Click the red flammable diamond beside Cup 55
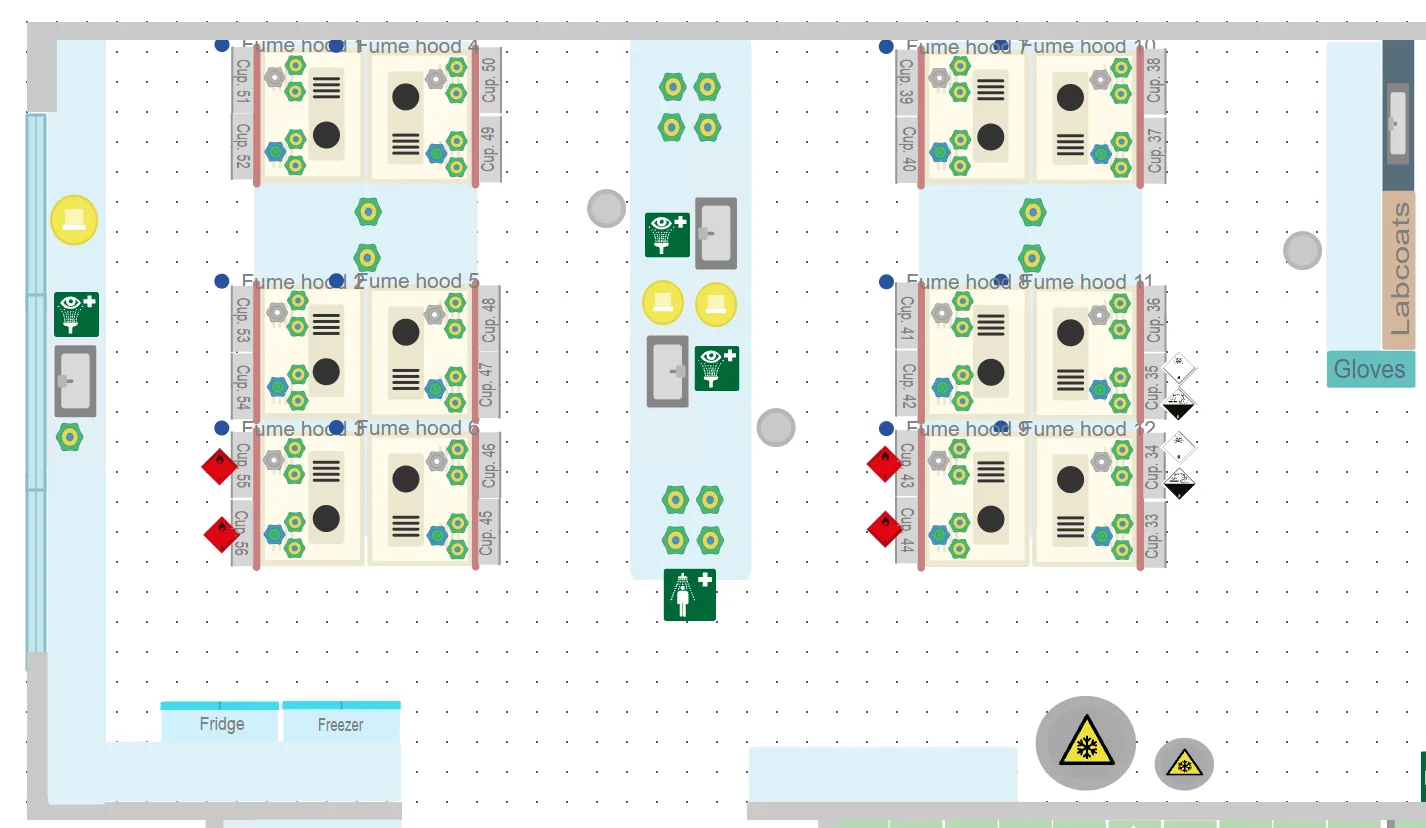1426x828 pixels. 219,467
